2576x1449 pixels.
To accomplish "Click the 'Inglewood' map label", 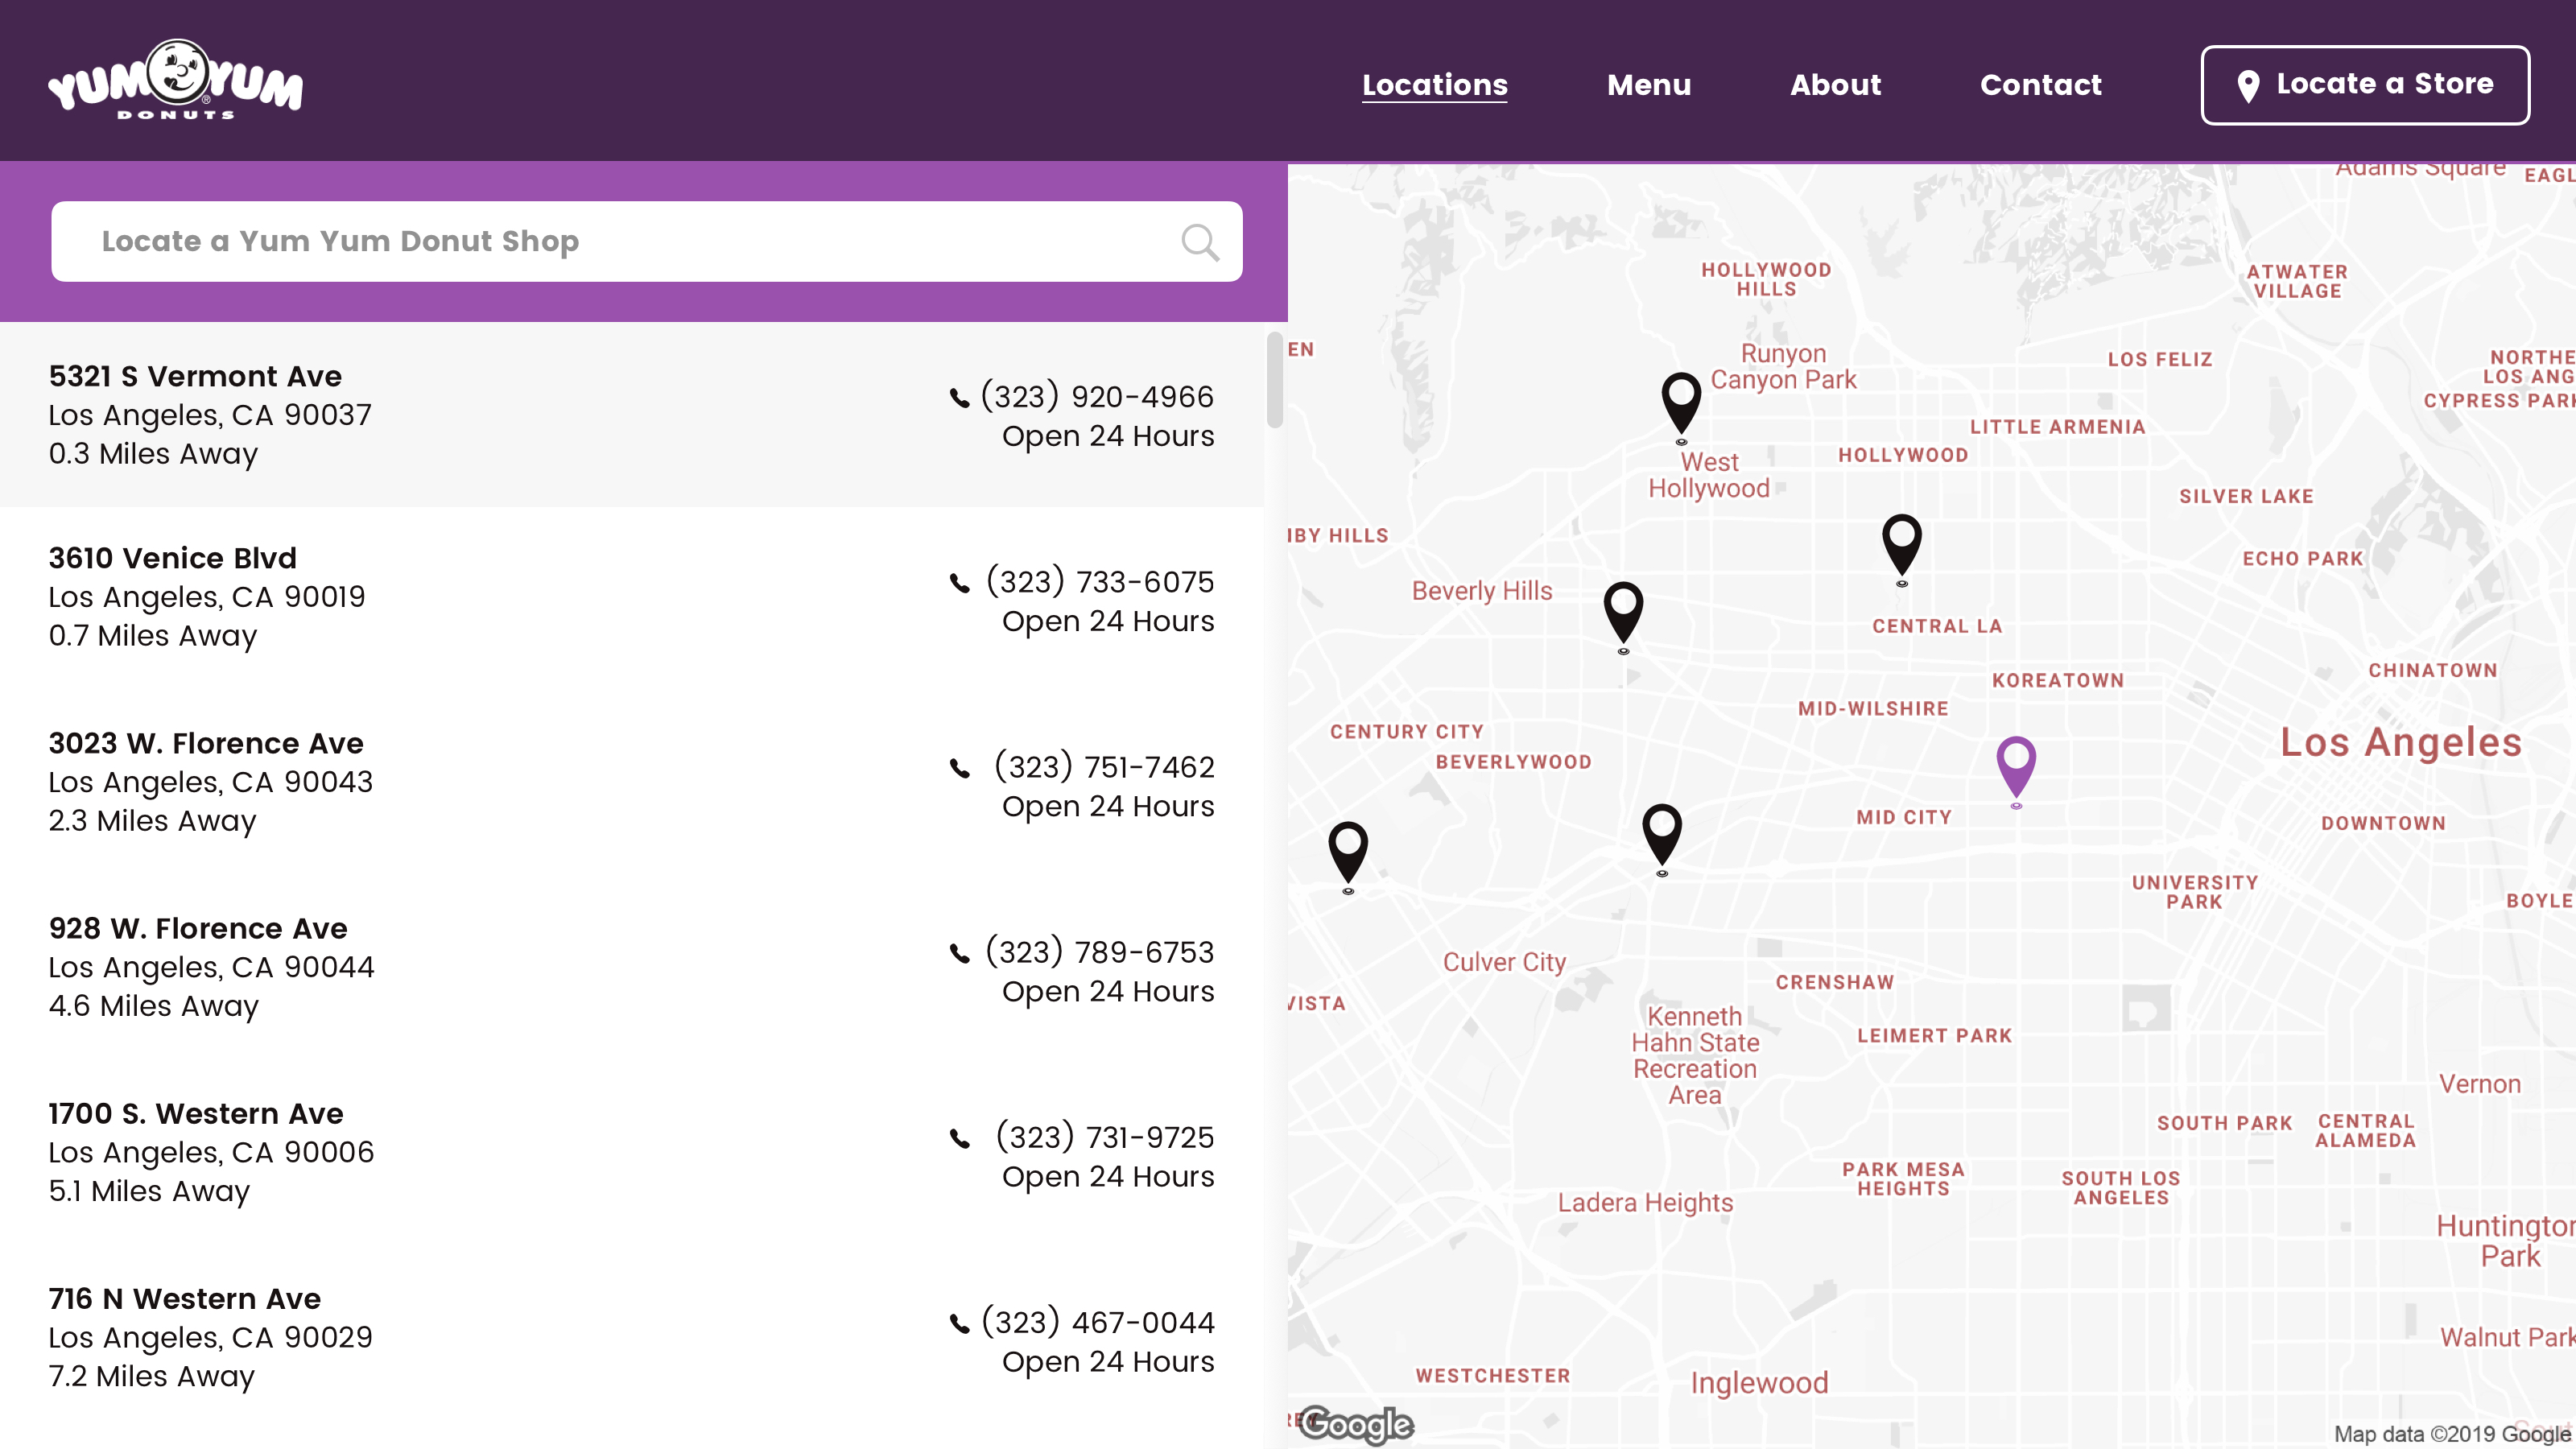I will pyautogui.click(x=1759, y=1383).
